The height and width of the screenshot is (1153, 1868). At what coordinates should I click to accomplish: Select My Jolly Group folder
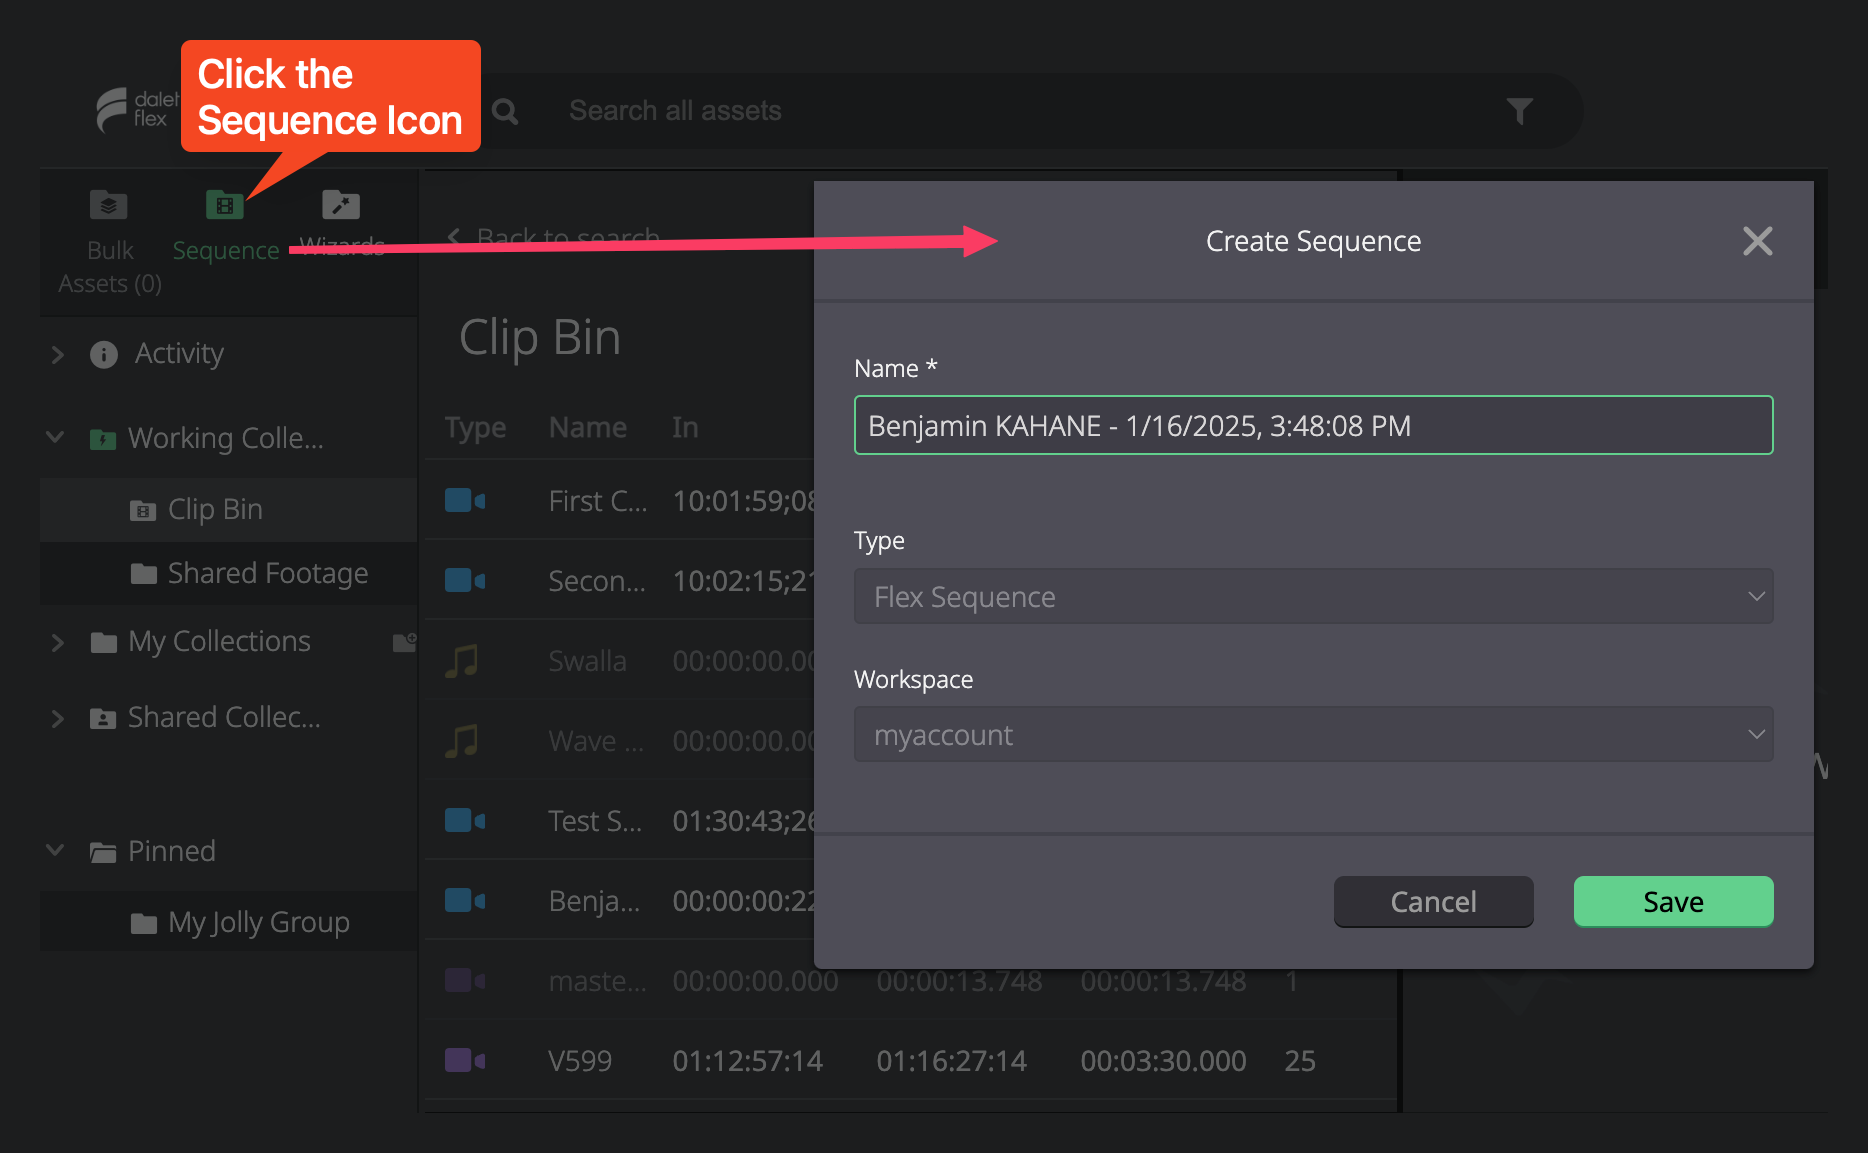(238, 922)
